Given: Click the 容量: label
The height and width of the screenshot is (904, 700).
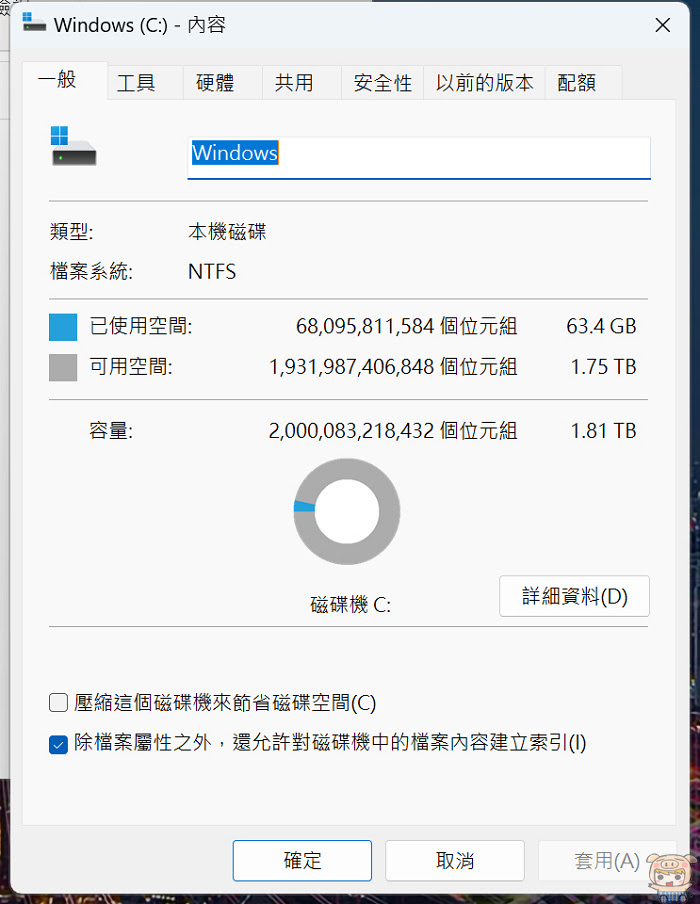Looking at the screenshot, I should 111,431.
